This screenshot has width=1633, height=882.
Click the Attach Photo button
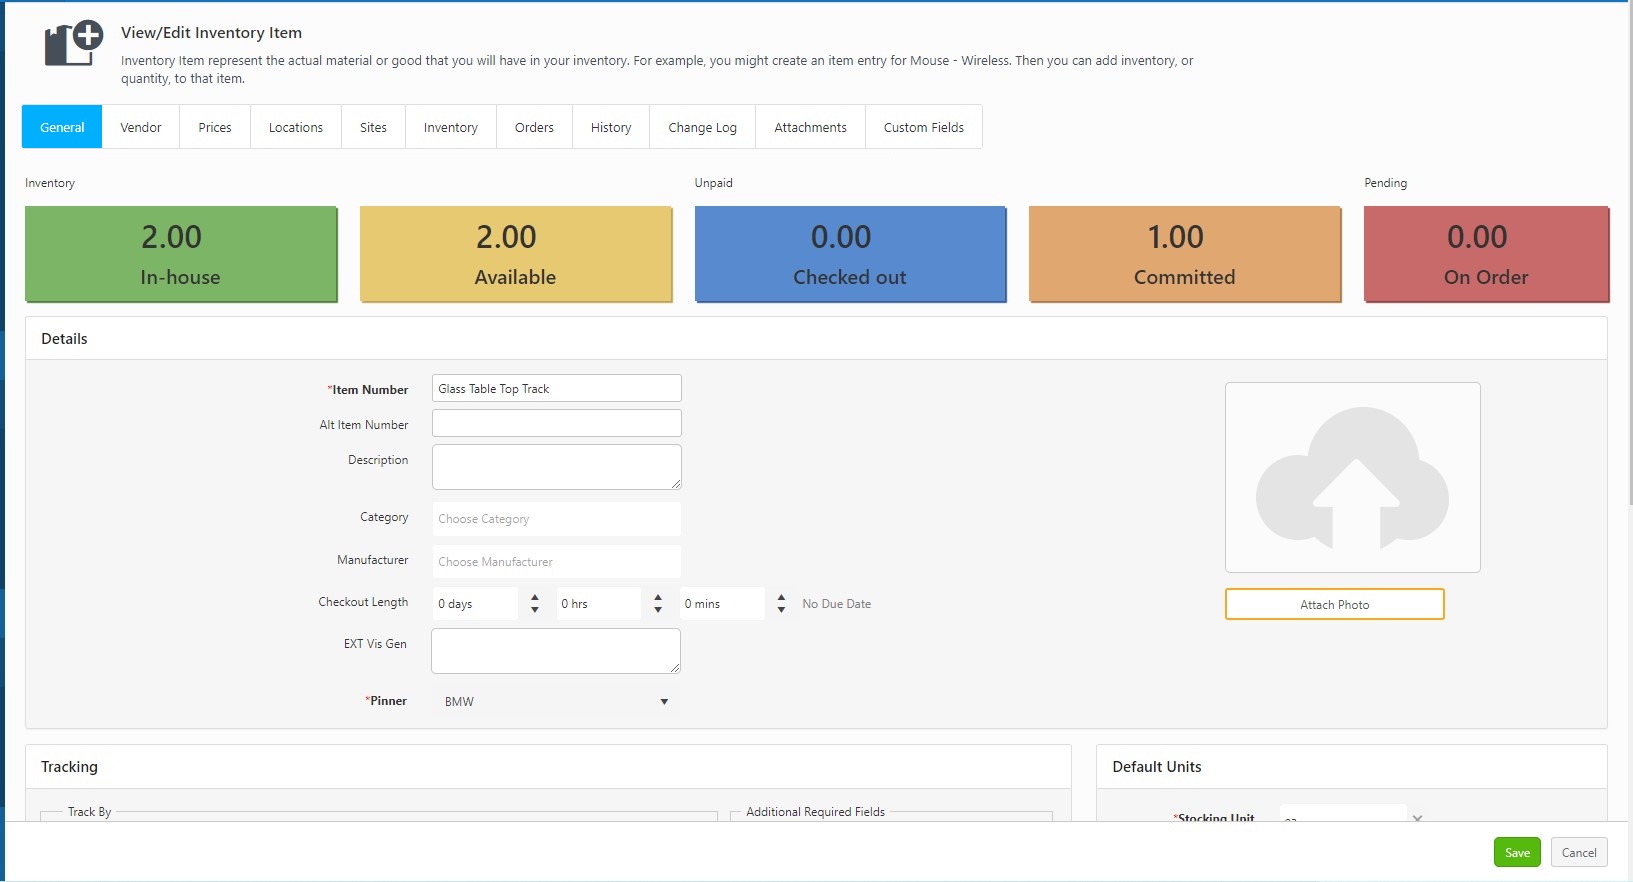click(x=1334, y=604)
